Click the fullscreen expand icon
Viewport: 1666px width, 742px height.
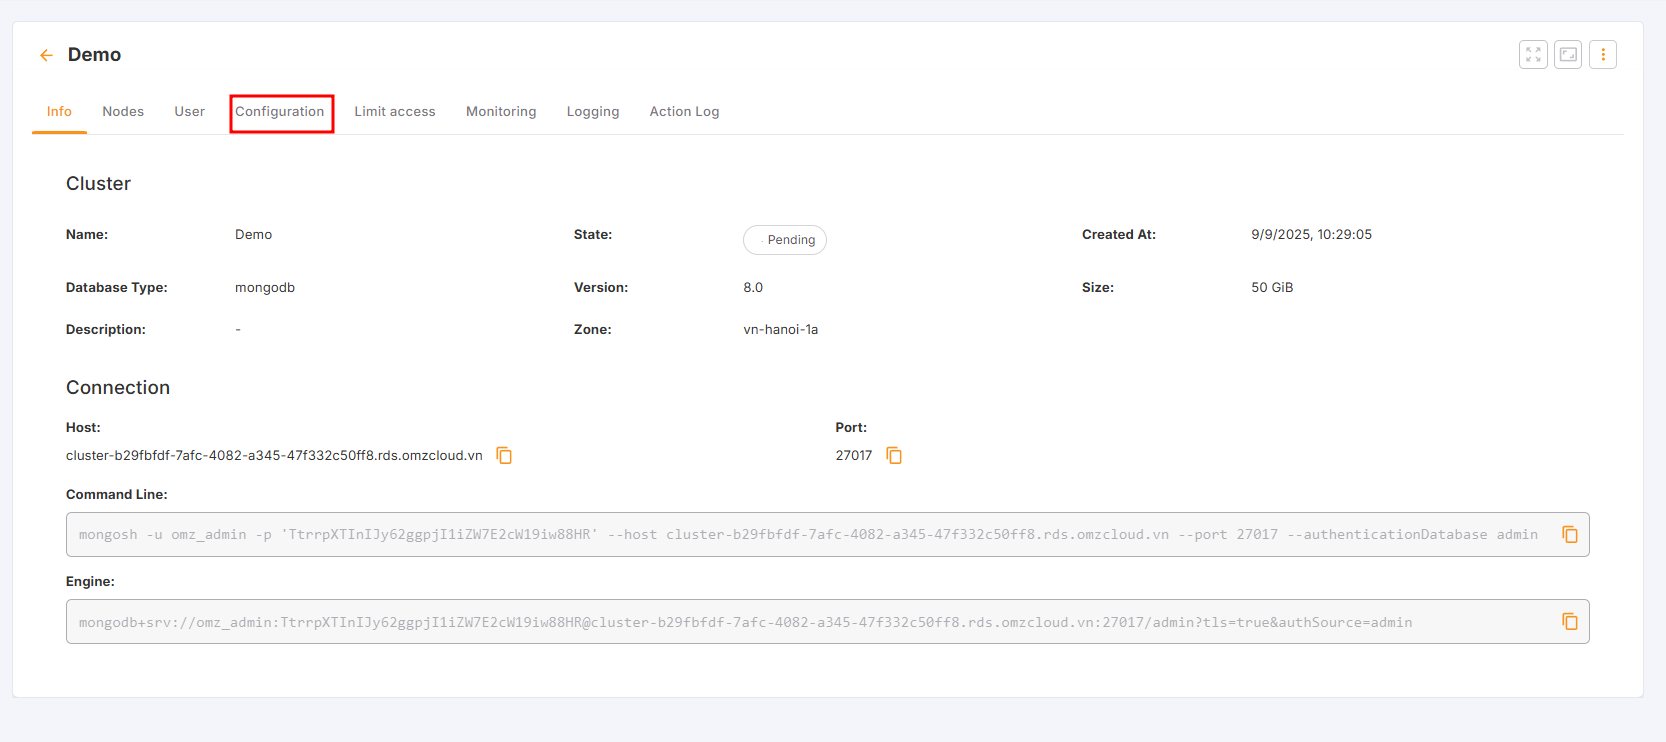tap(1533, 55)
